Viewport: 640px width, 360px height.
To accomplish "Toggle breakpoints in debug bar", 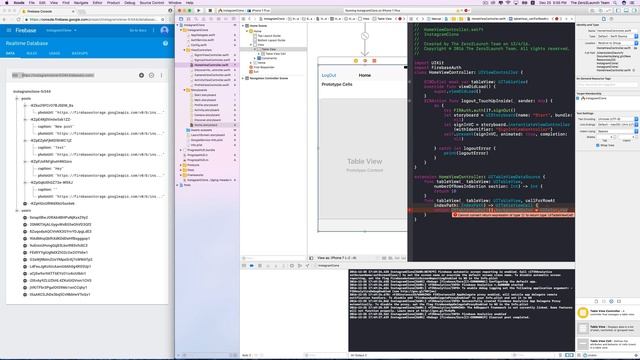I will 251,266.
